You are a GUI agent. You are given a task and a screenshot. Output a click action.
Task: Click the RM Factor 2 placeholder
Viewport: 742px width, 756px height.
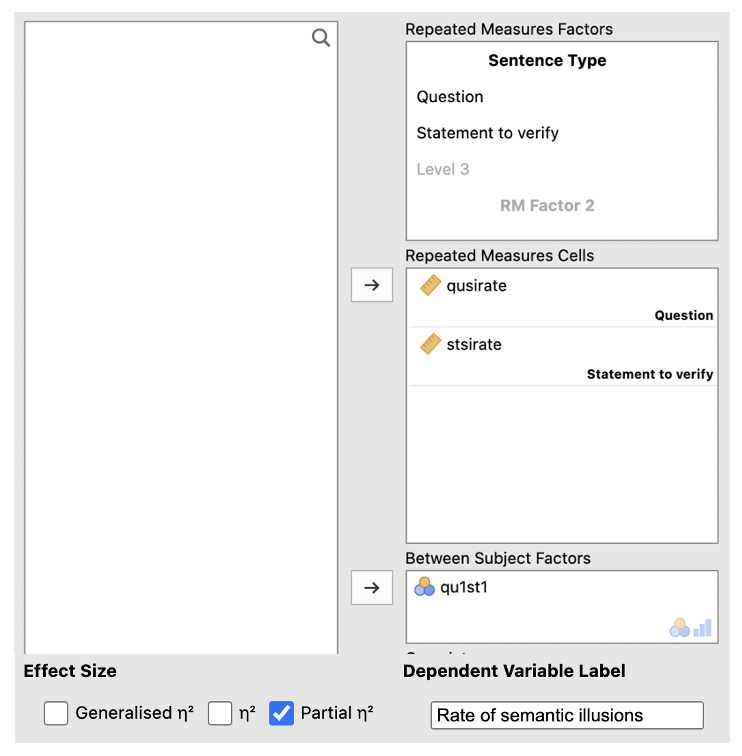tap(547, 206)
